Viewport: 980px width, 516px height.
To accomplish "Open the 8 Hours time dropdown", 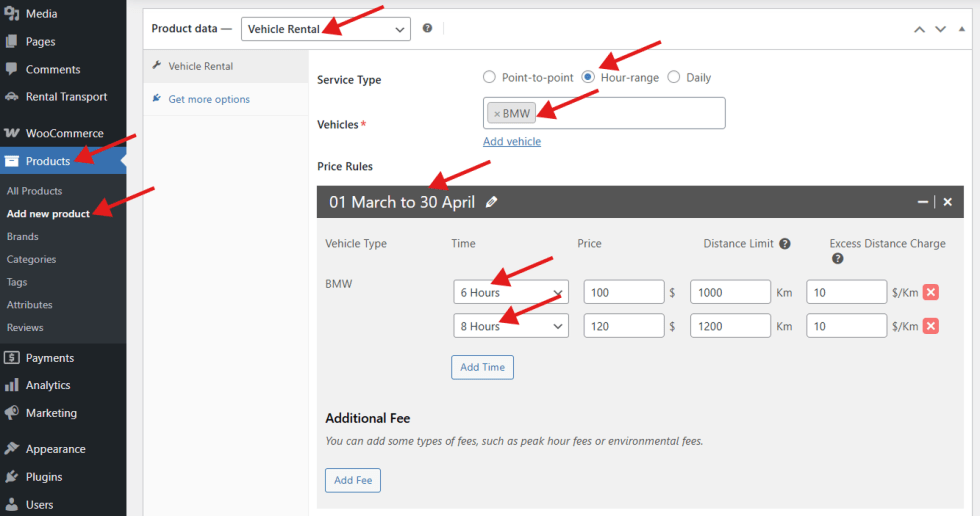I will pyautogui.click(x=510, y=326).
